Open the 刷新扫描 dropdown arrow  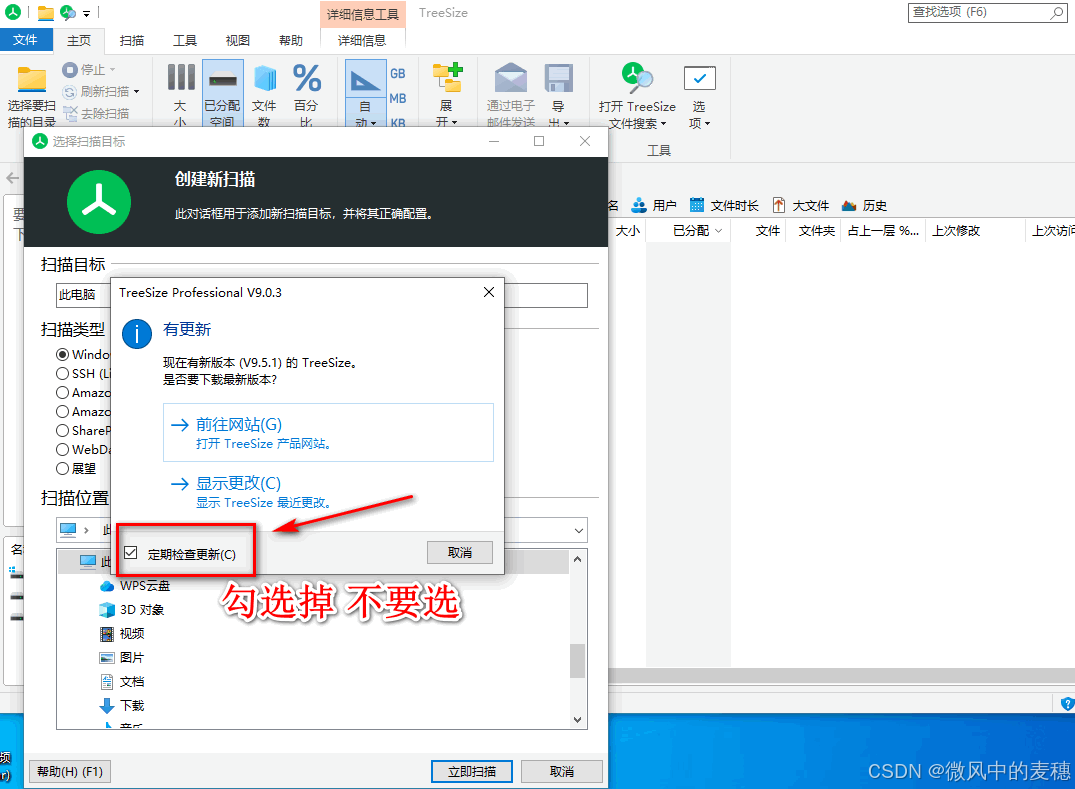136,92
